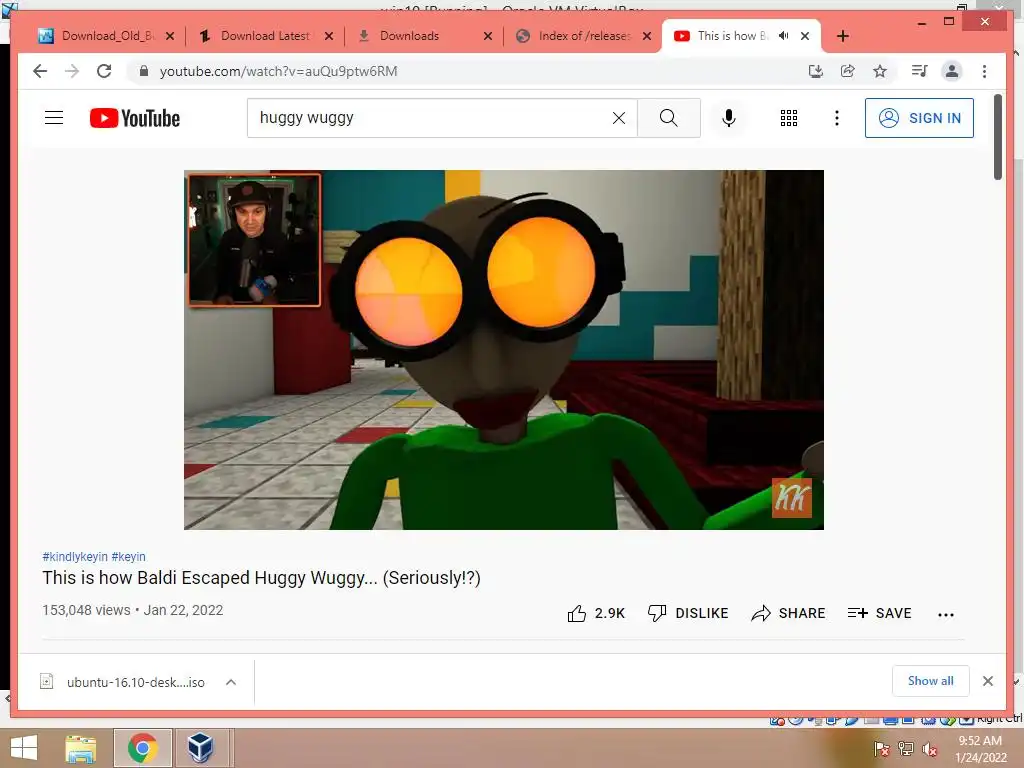Close the Download_Old_B tab
This screenshot has width=1024, height=768.
pos(170,36)
